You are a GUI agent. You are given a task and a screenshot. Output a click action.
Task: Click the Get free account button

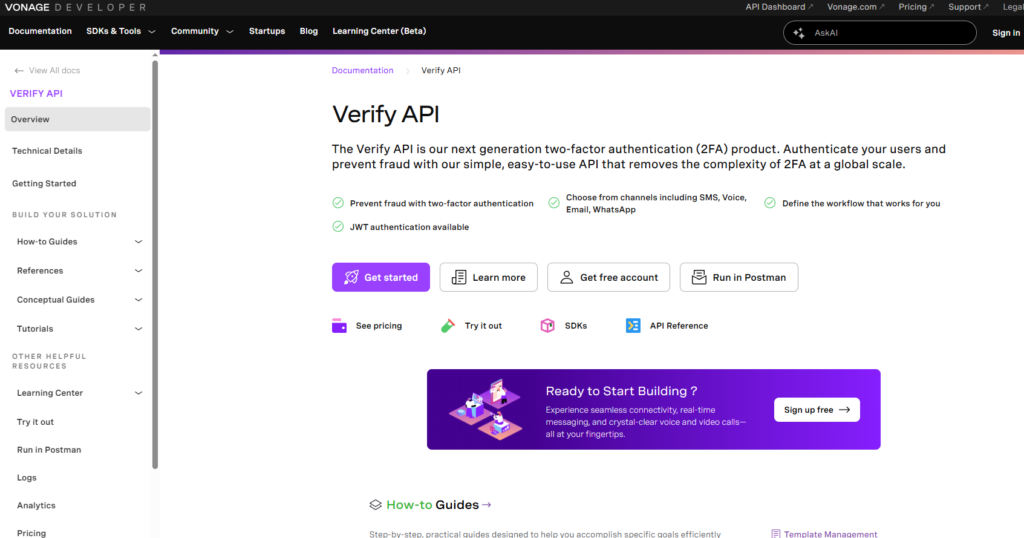tap(609, 277)
